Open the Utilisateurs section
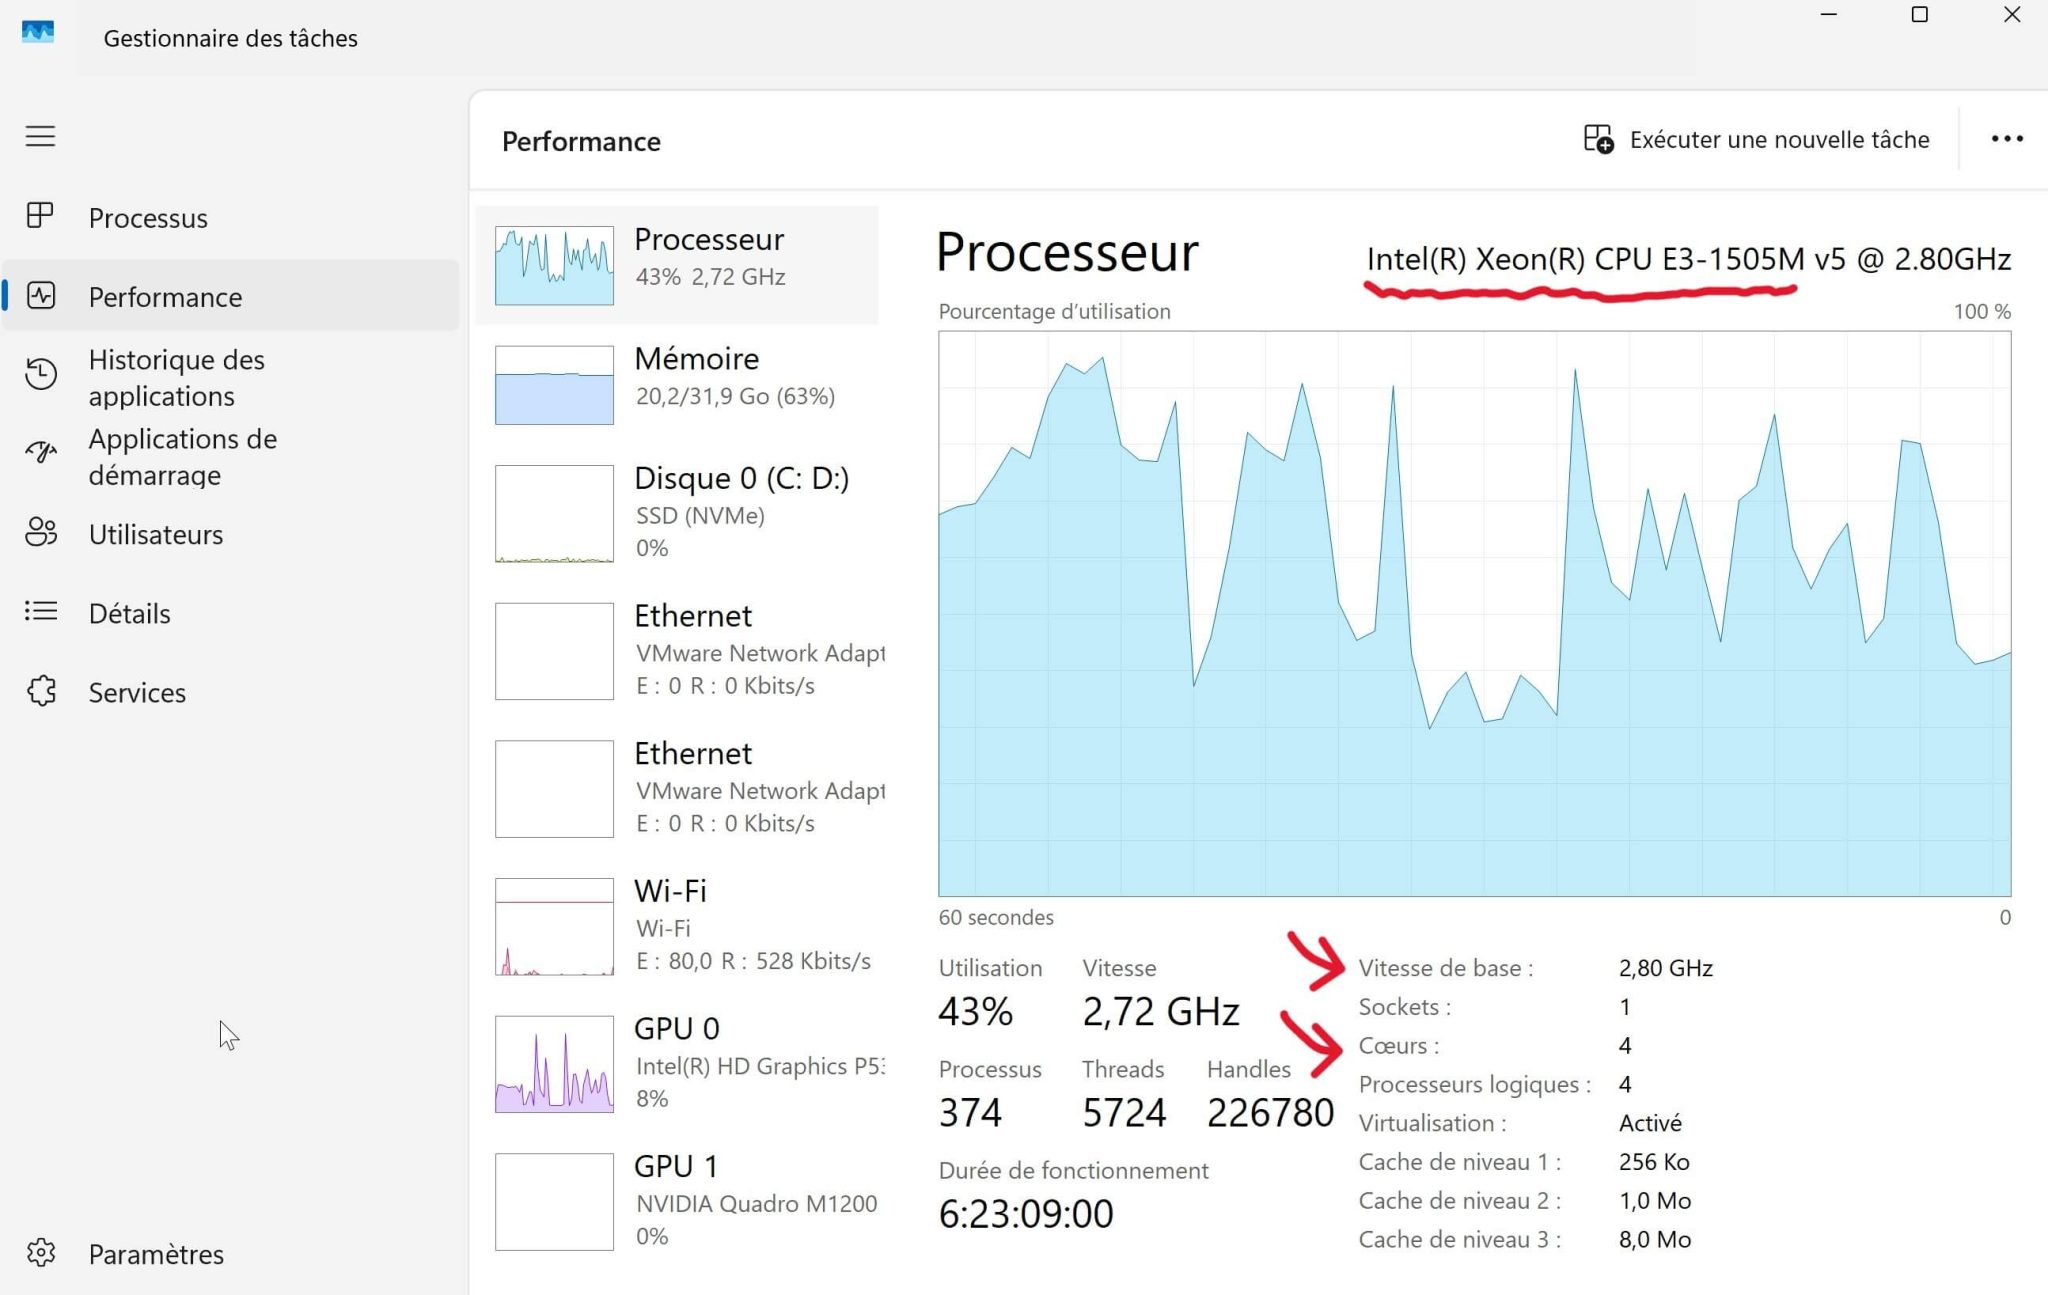2048x1295 pixels. pos(155,534)
